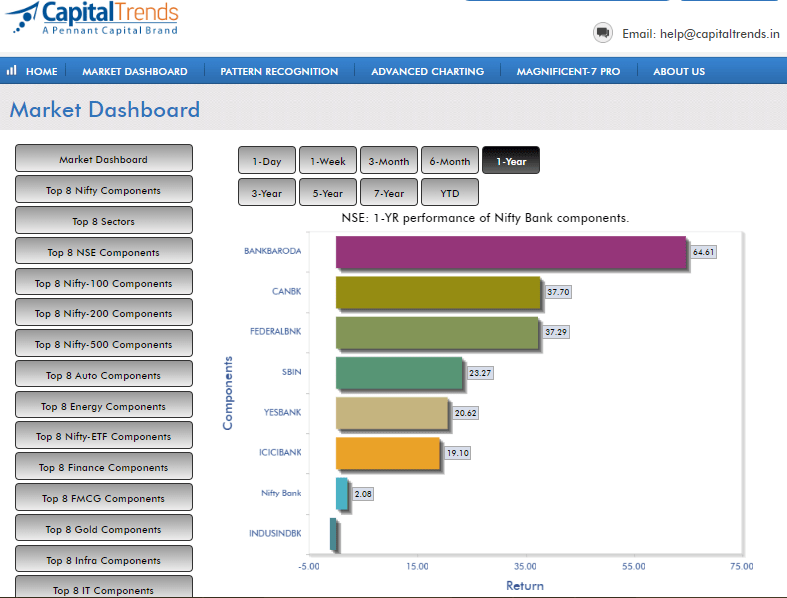Open the HOME menu item
787x598 pixels.
[x=42, y=71]
